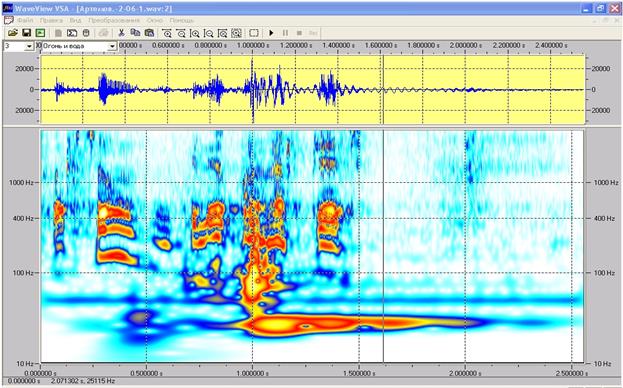Open the Преобразования menu
Screen dimensions: 623x388
[114, 20]
